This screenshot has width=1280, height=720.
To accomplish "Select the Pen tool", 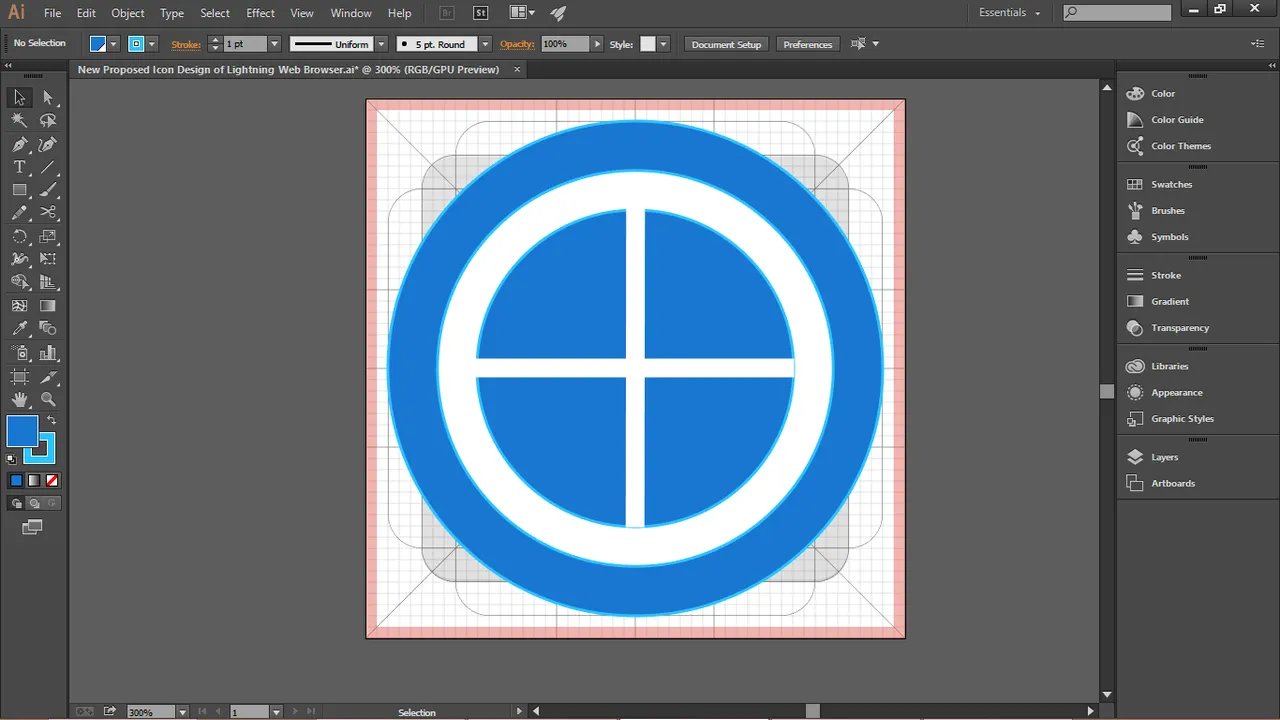I will [19, 144].
